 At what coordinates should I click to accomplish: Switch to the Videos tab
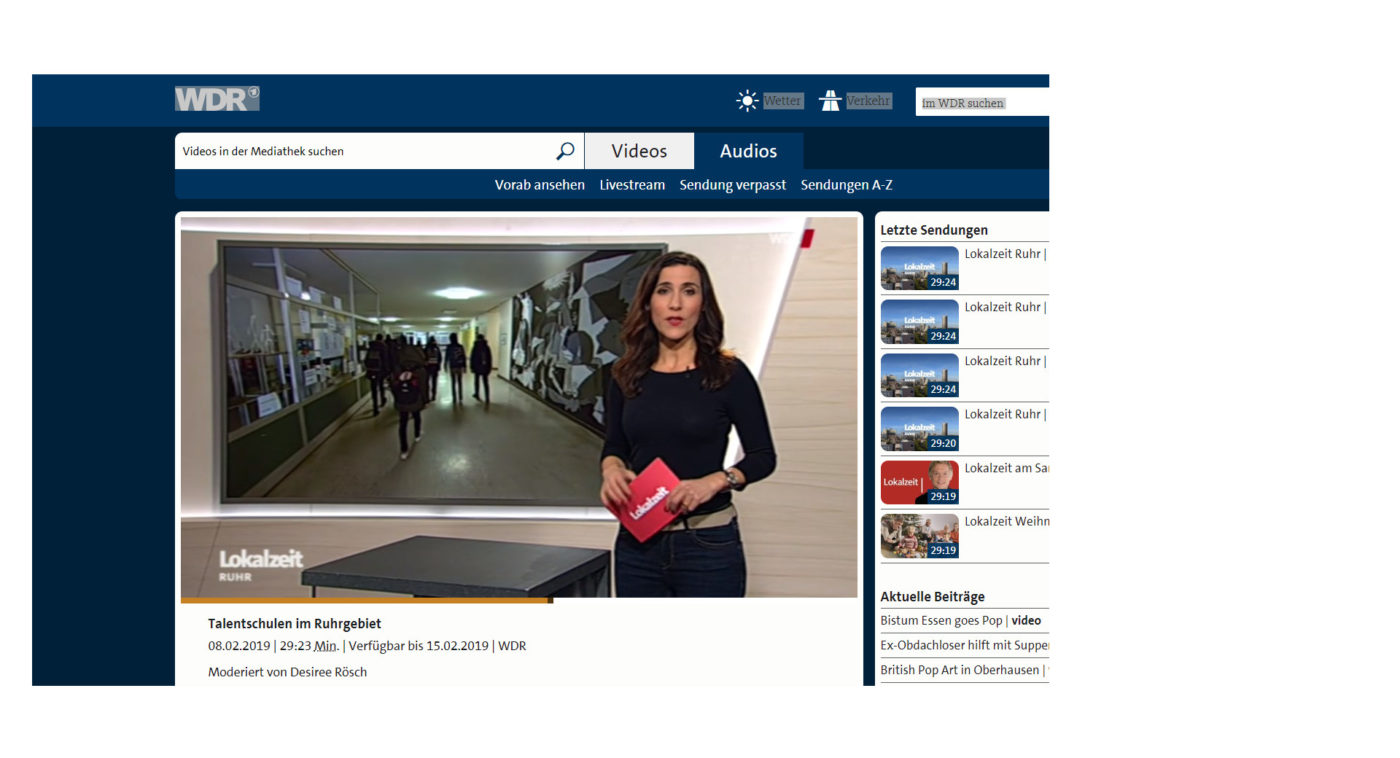(x=639, y=151)
